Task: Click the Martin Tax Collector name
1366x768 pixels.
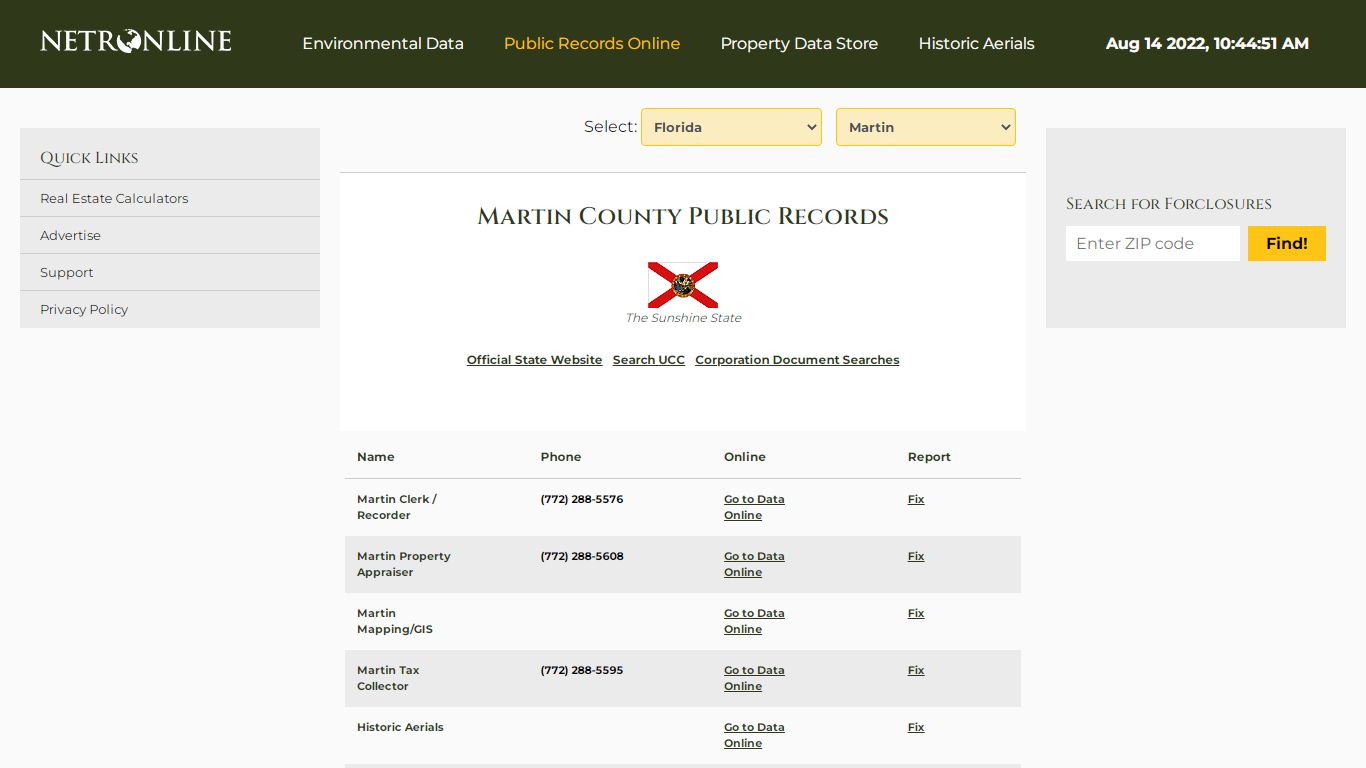Action: click(388, 678)
